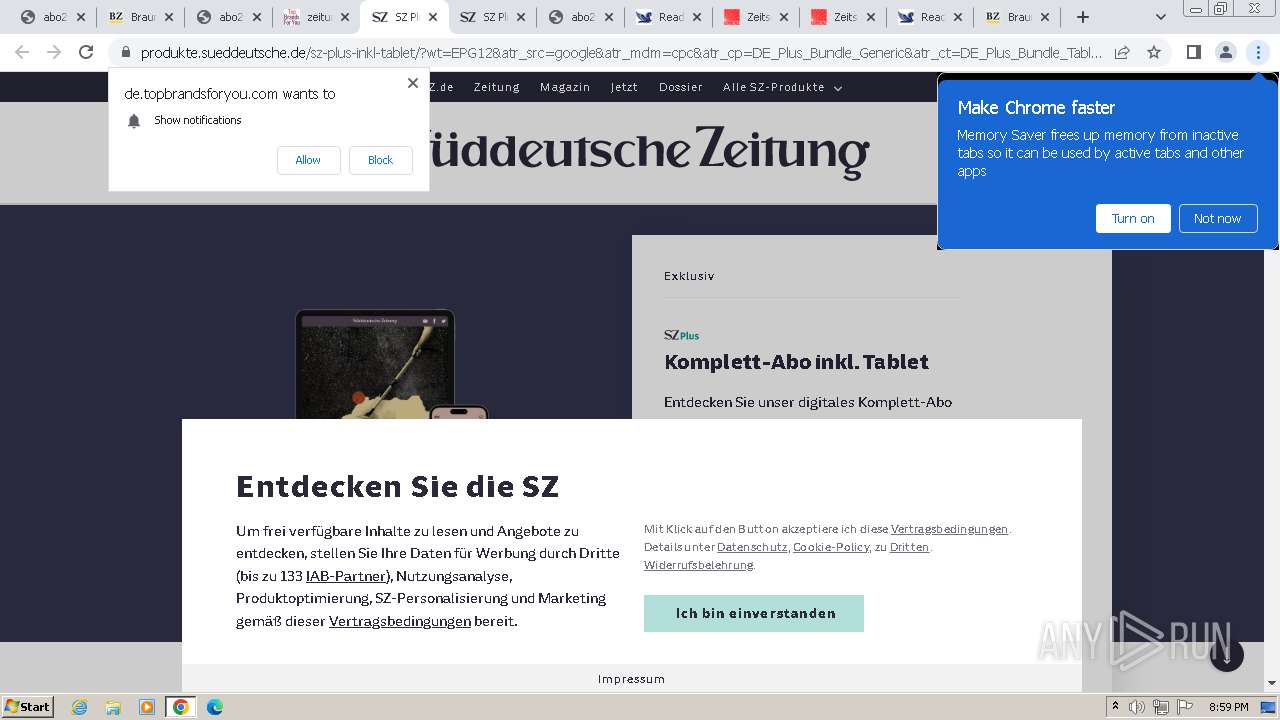Close the active SZ Plus tab
The height and width of the screenshot is (720, 1280).
[x=432, y=17]
